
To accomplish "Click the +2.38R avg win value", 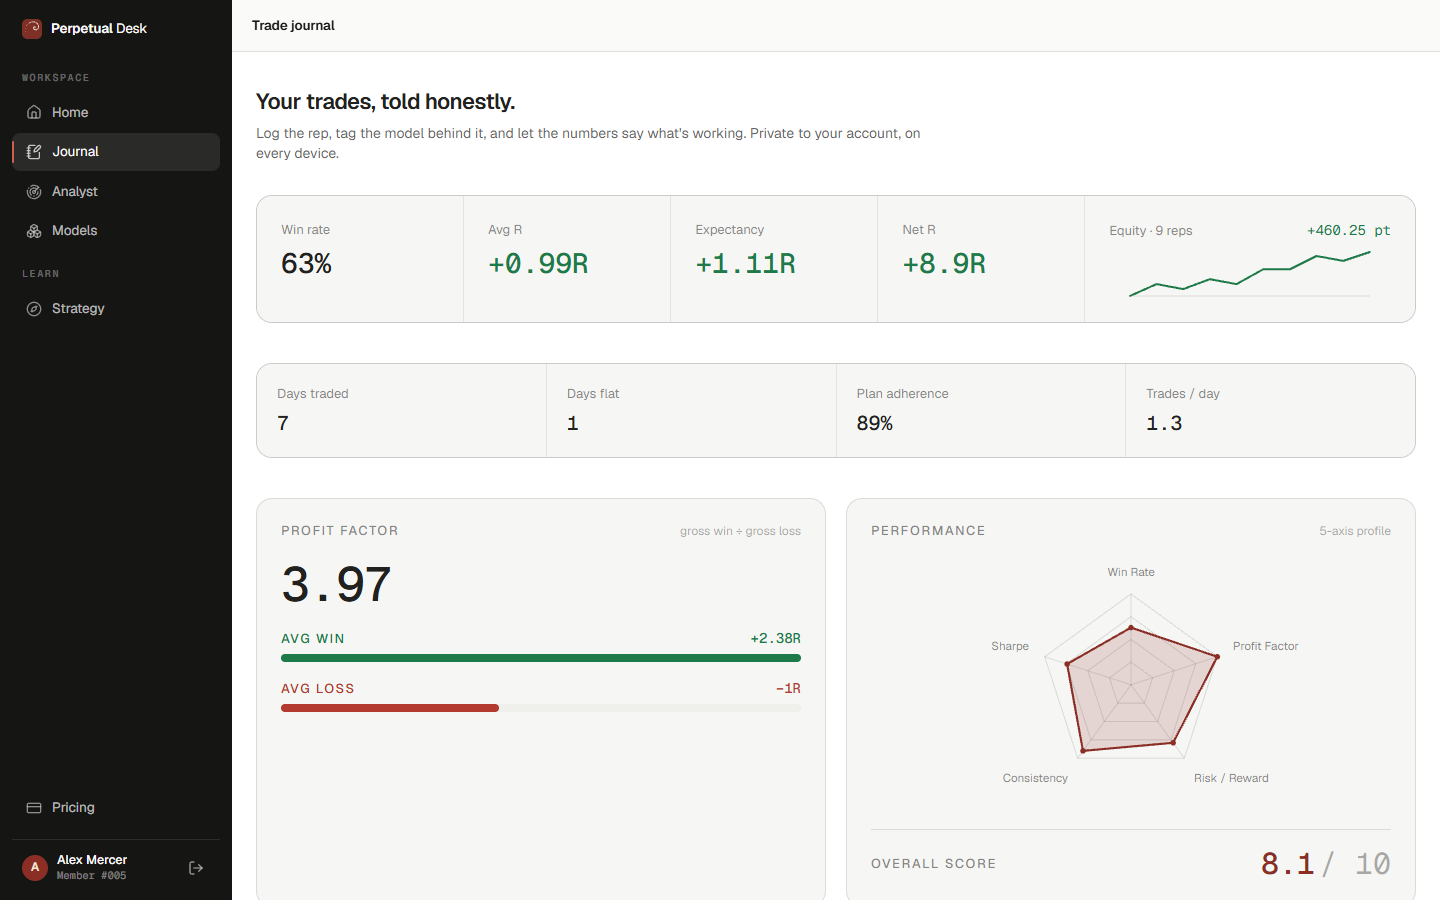I will [x=775, y=638].
